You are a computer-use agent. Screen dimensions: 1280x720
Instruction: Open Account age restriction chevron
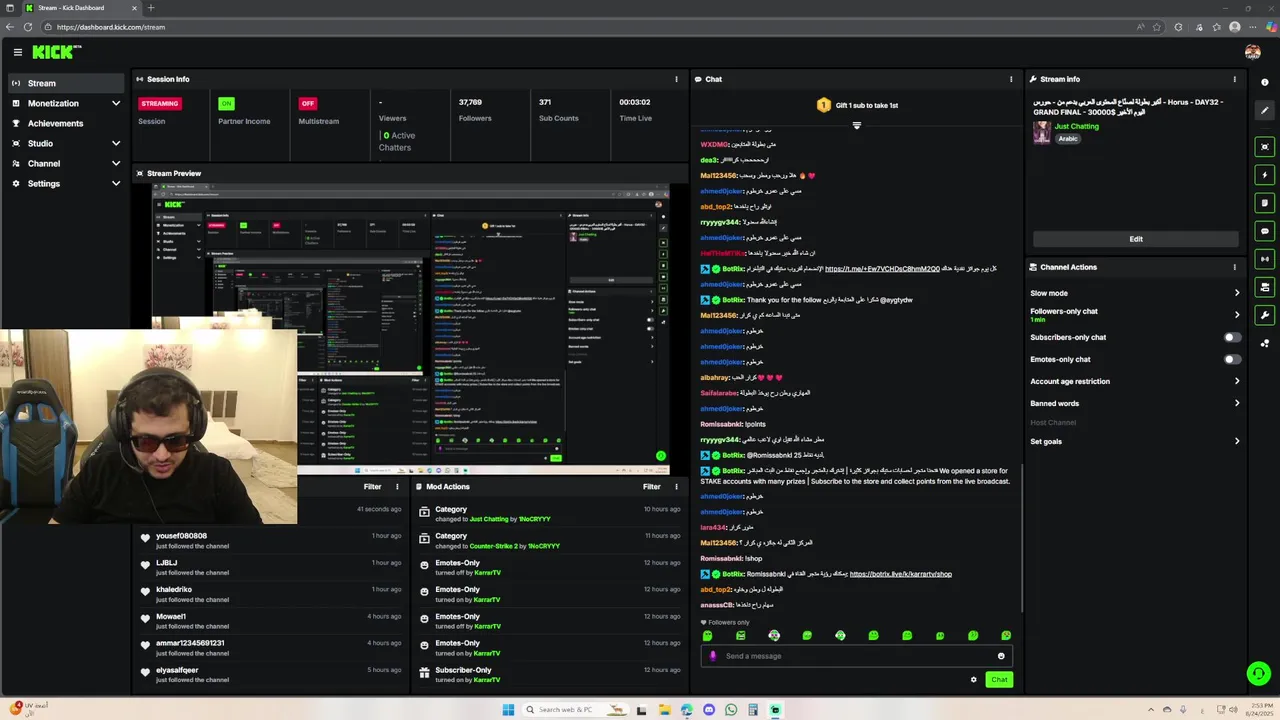tap(1236, 381)
